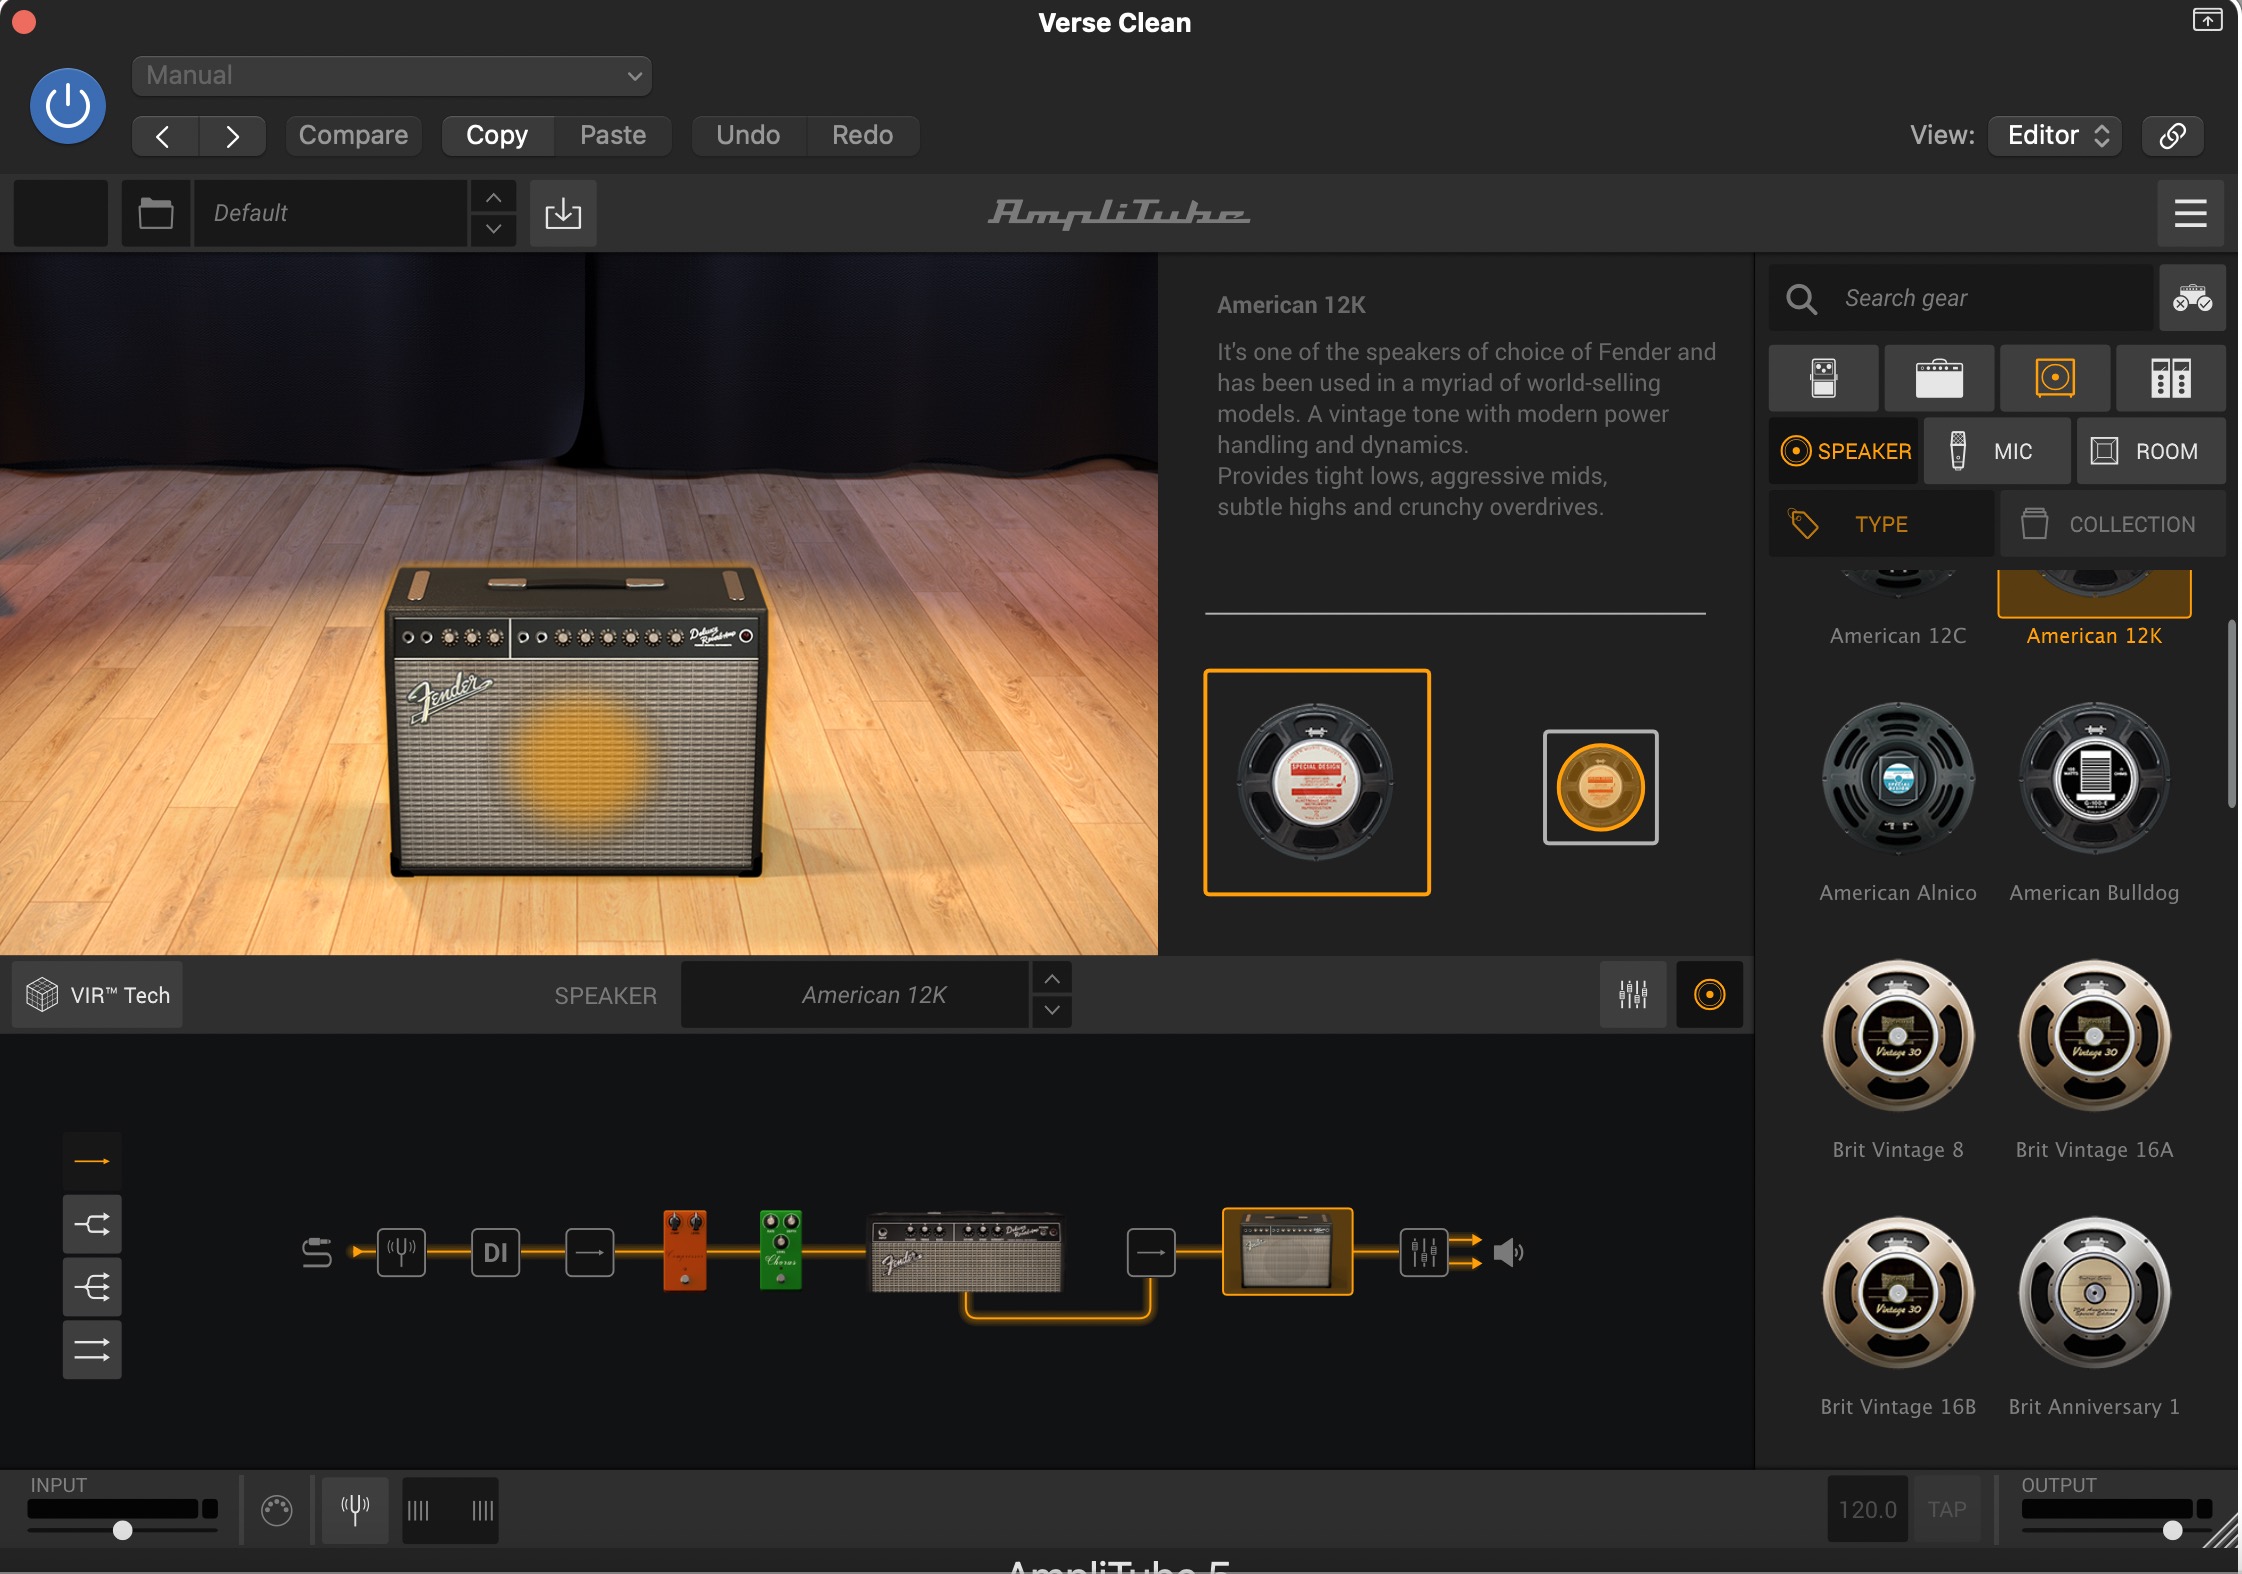Click the Paste button
Screen dimensions: 2242x1574
pyautogui.click(x=613, y=136)
